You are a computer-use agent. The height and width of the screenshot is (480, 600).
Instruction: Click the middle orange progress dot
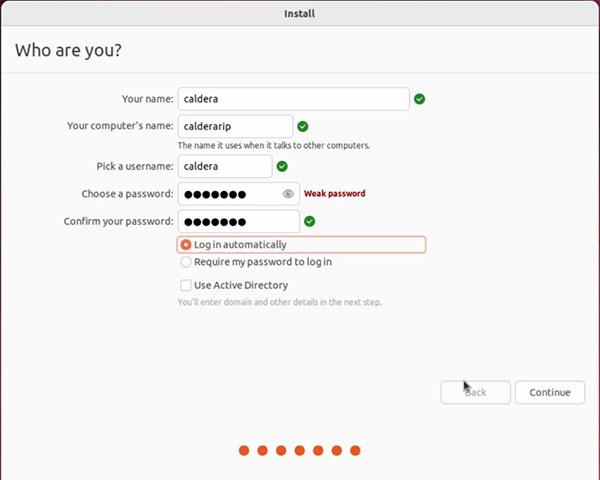299,451
